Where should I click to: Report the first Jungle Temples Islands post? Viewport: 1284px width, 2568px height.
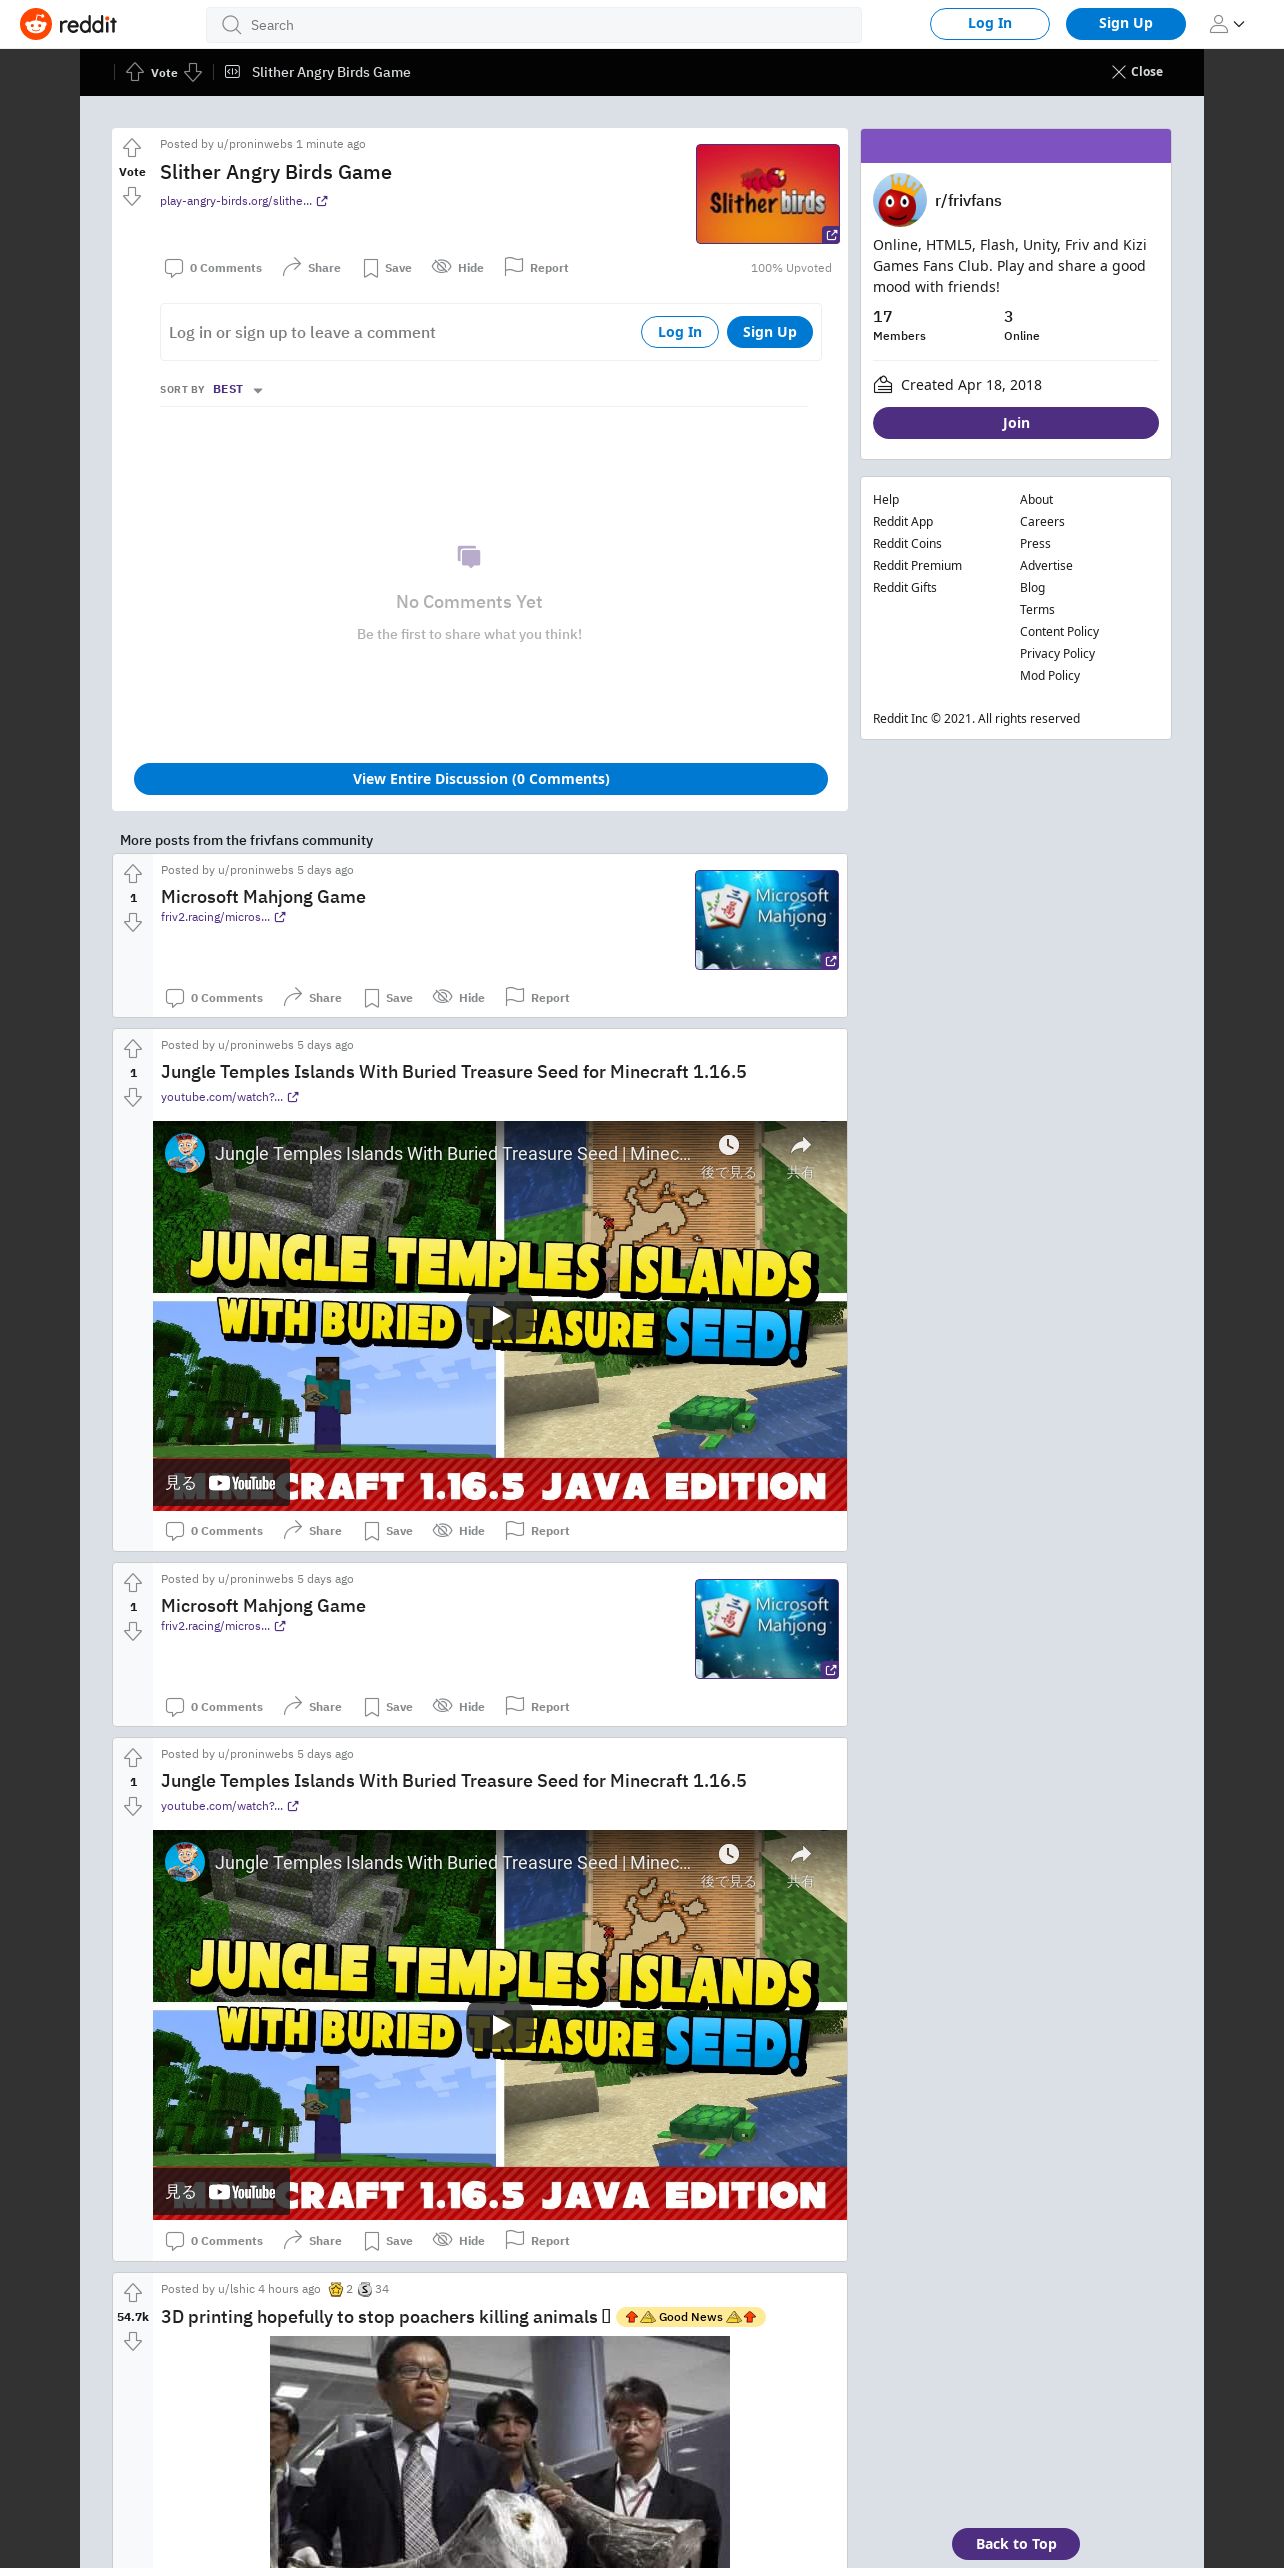pos(537,1530)
